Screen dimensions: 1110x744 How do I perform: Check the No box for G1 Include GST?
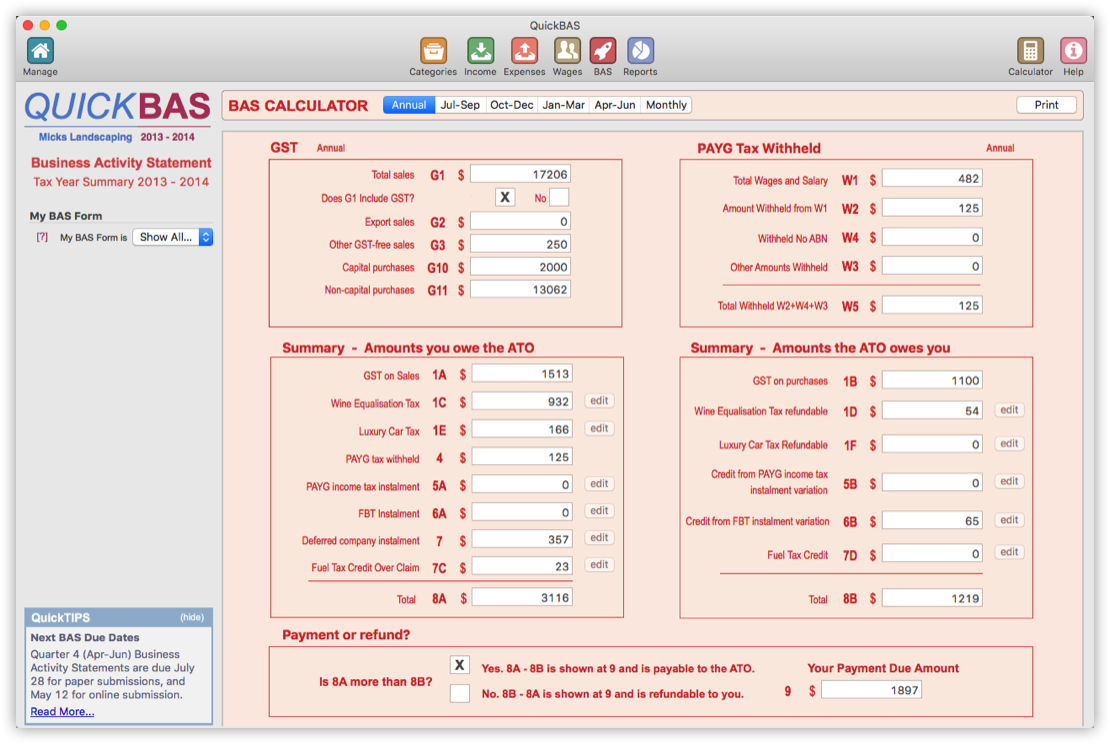[x=558, y=197]
